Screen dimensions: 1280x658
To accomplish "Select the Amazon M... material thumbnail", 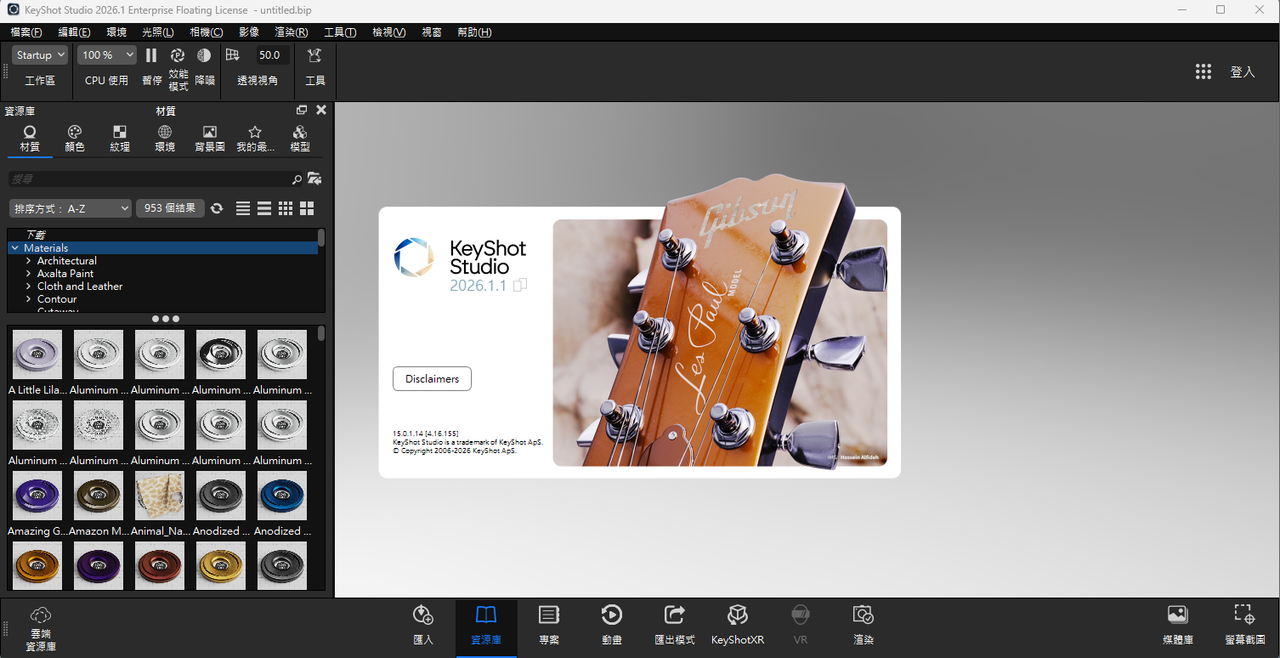I will point(98,495).
